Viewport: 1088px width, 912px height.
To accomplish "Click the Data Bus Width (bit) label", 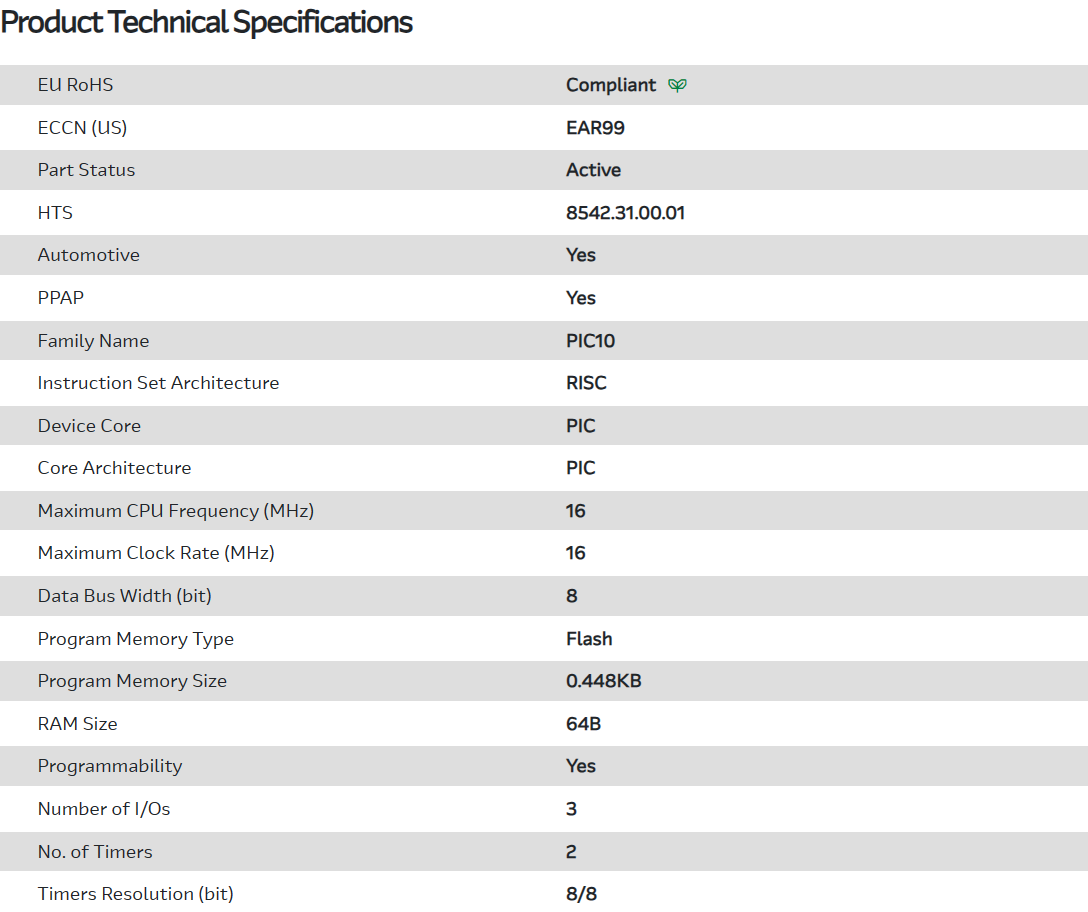I will point(124,596).
